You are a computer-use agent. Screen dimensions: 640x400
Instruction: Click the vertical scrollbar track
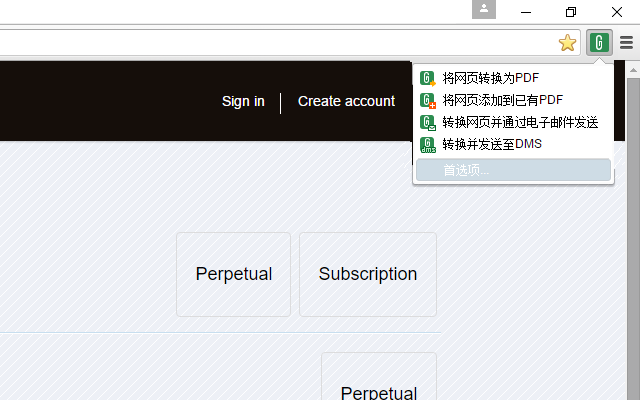633,239
